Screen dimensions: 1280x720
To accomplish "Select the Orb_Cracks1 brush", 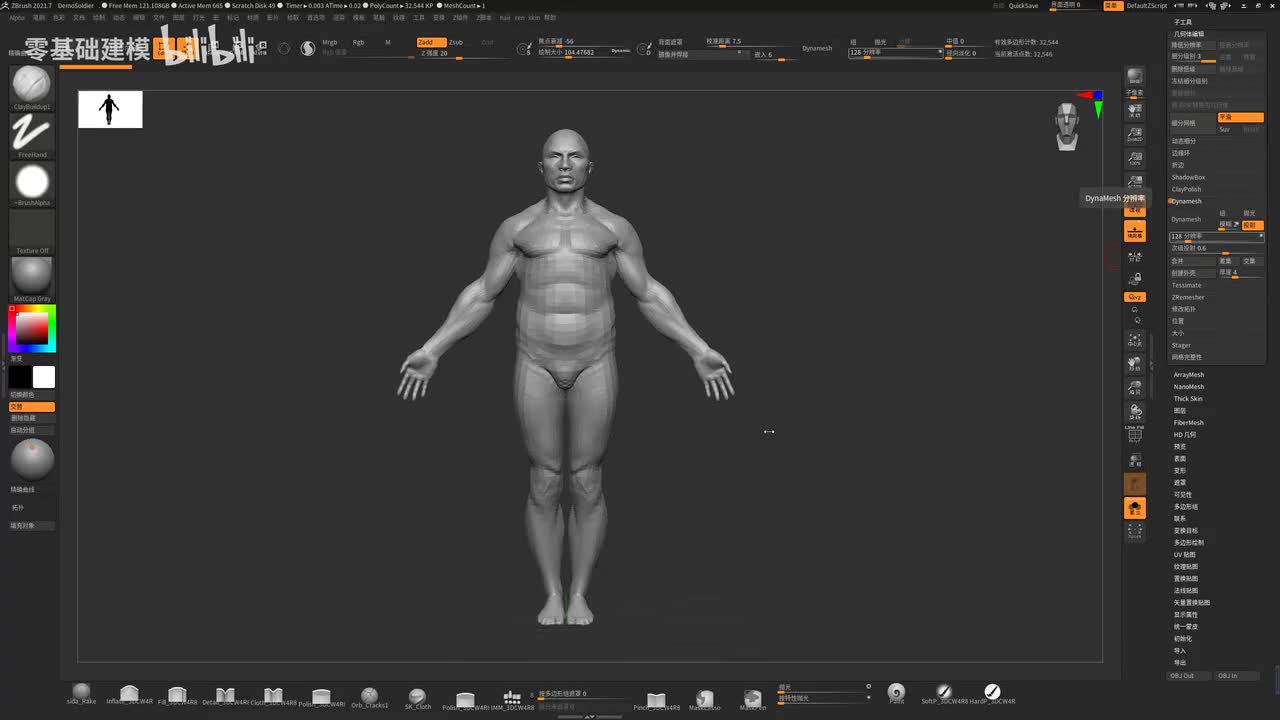I will pos(369,695).
